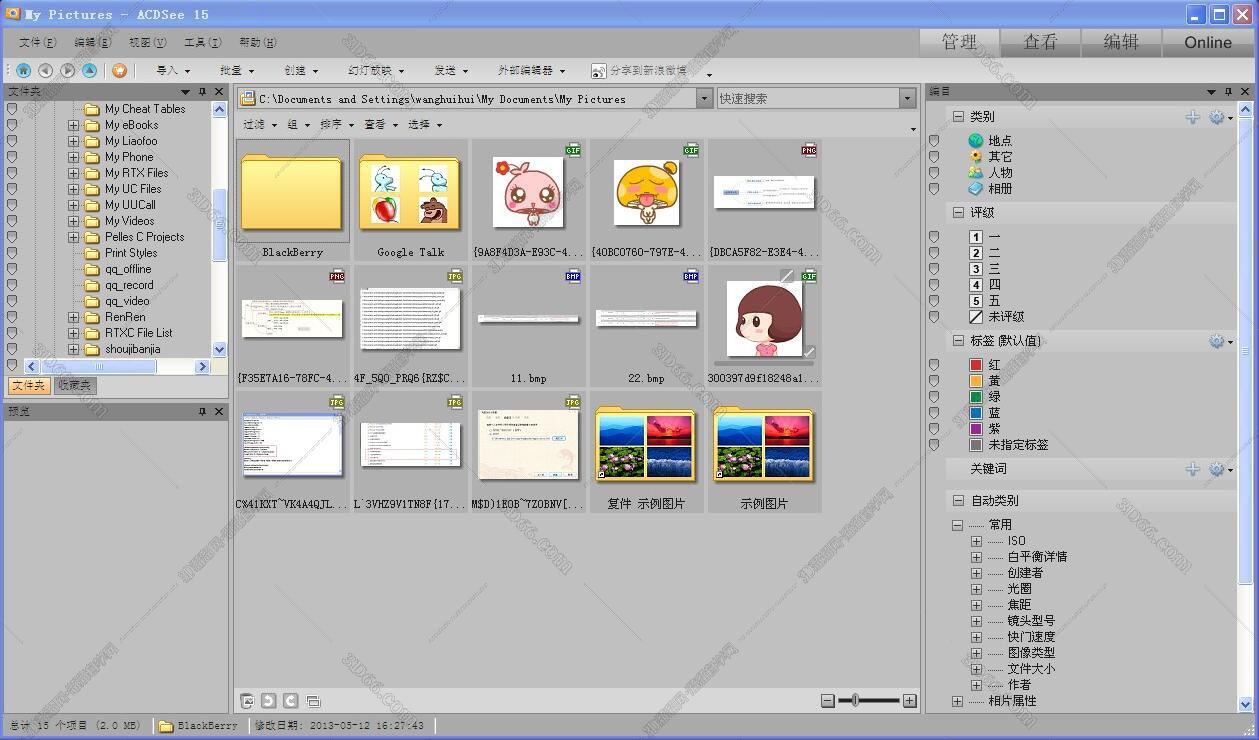This screenshot has height=740, width=1259.
Task: Toggle the Easy-Select marker for 人物 category
Action: 934,173
